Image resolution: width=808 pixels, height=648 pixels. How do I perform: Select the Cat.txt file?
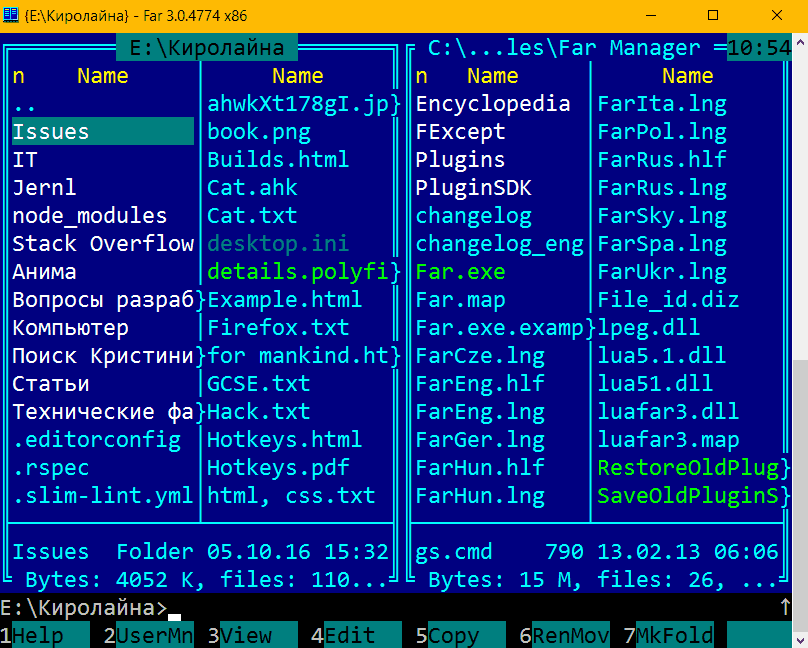pos(252,215)
